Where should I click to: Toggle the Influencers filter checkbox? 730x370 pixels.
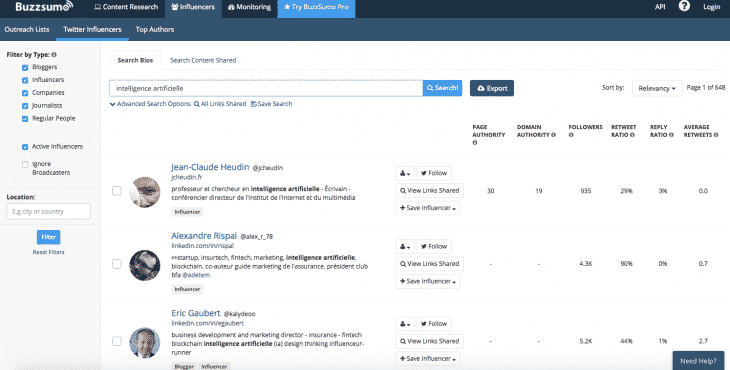click(25, 80)
